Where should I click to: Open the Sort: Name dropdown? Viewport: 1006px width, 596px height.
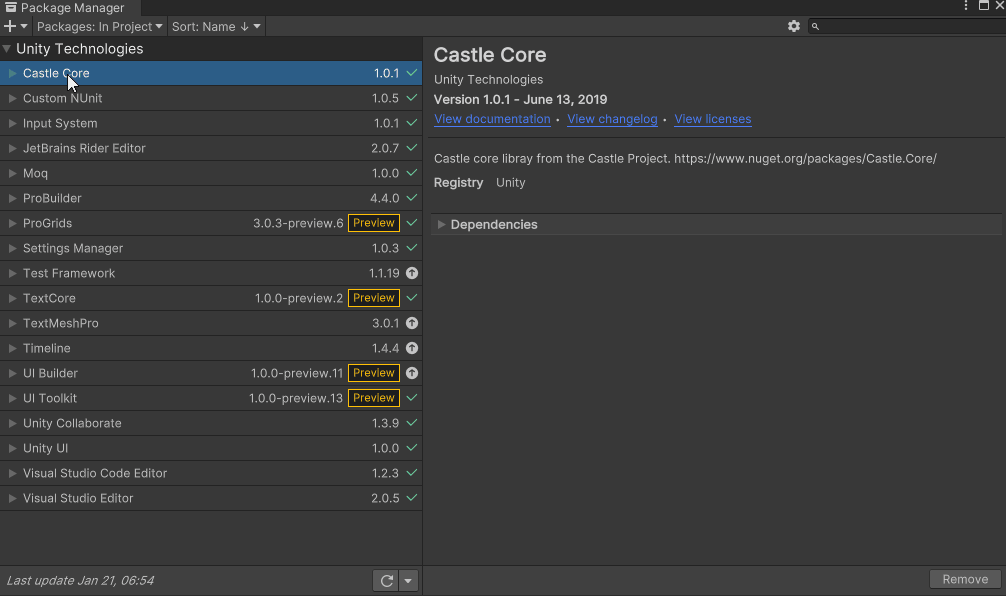point(216,26)
